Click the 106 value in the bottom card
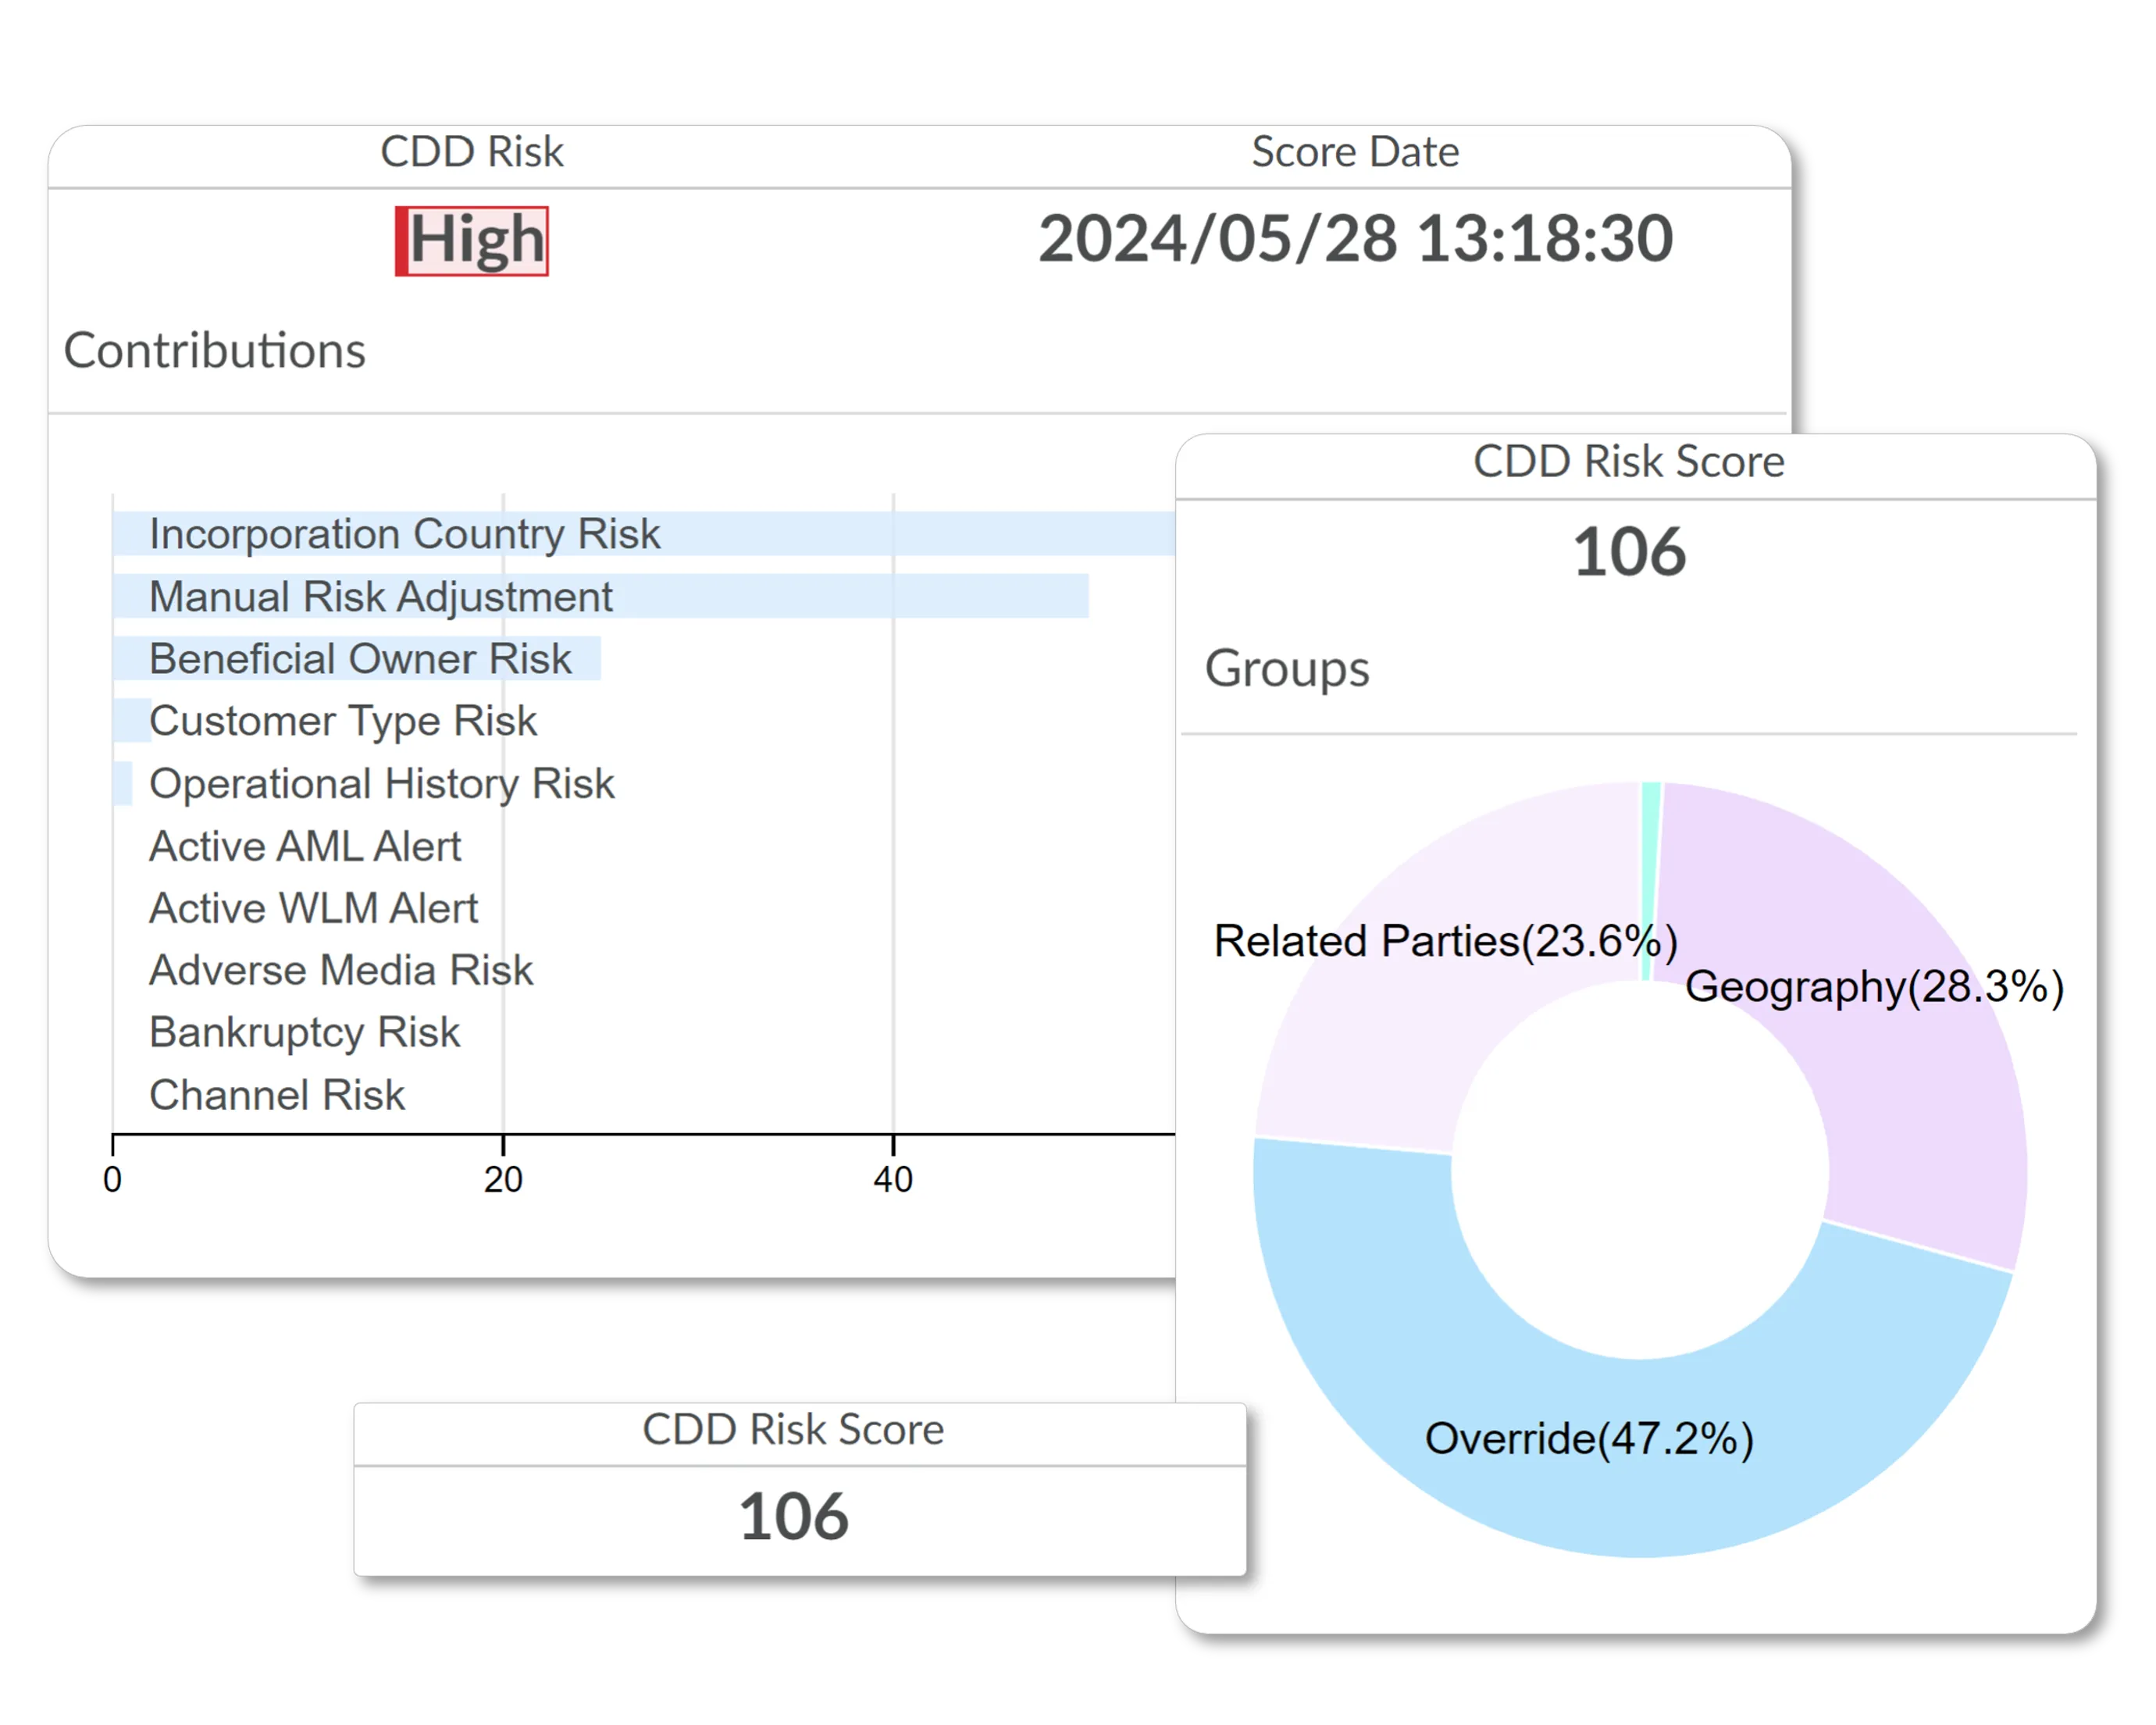This screenshot has width=2156, height=1725. tap(793, 1516)
